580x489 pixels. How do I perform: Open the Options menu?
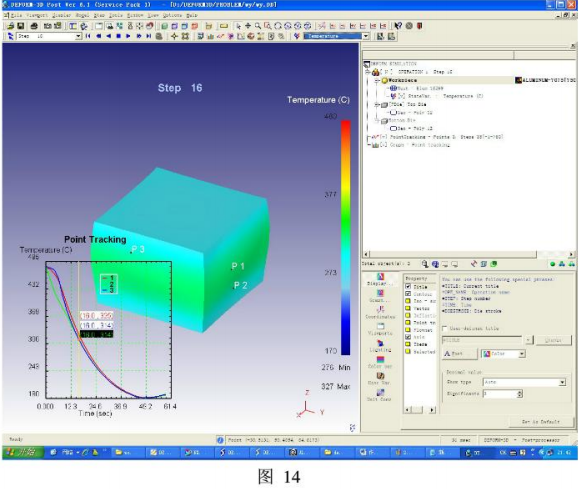coord(172,15)
